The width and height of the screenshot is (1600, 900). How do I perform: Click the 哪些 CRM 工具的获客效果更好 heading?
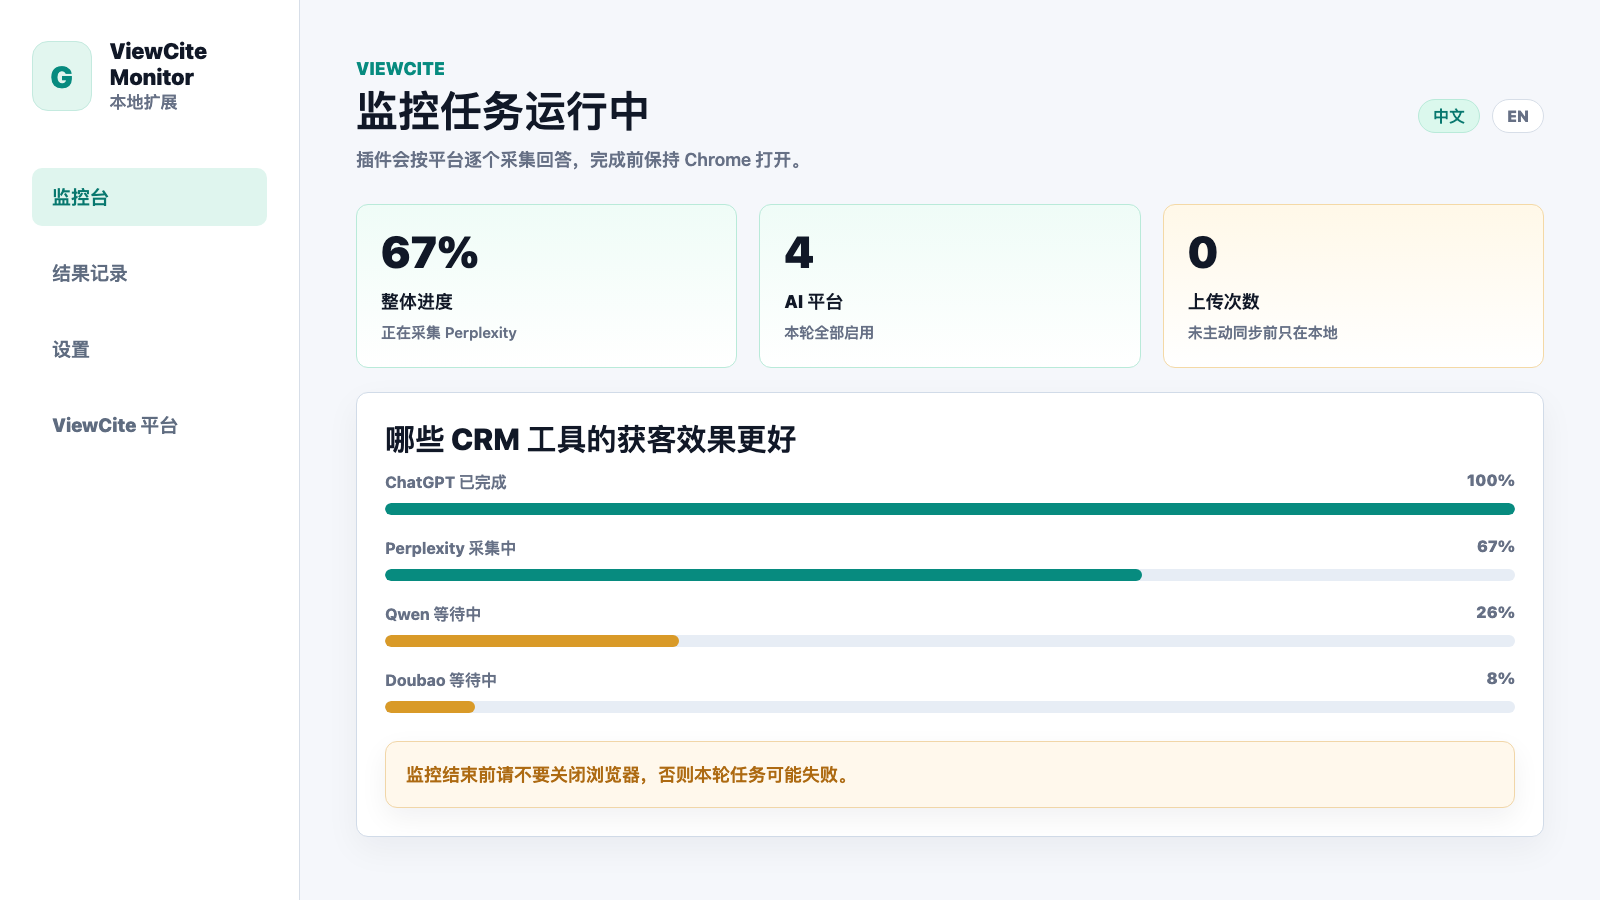tap(590, 439)
